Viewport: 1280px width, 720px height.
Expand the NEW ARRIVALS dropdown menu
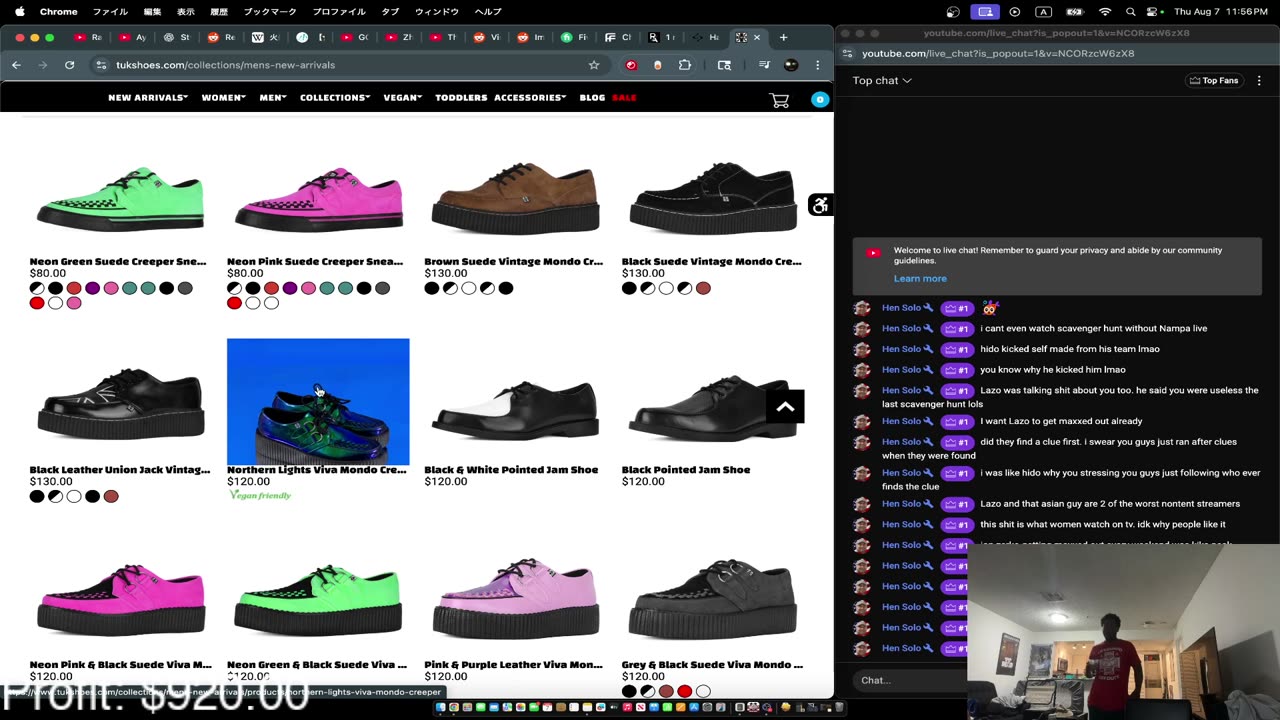(x=148, y=98)
